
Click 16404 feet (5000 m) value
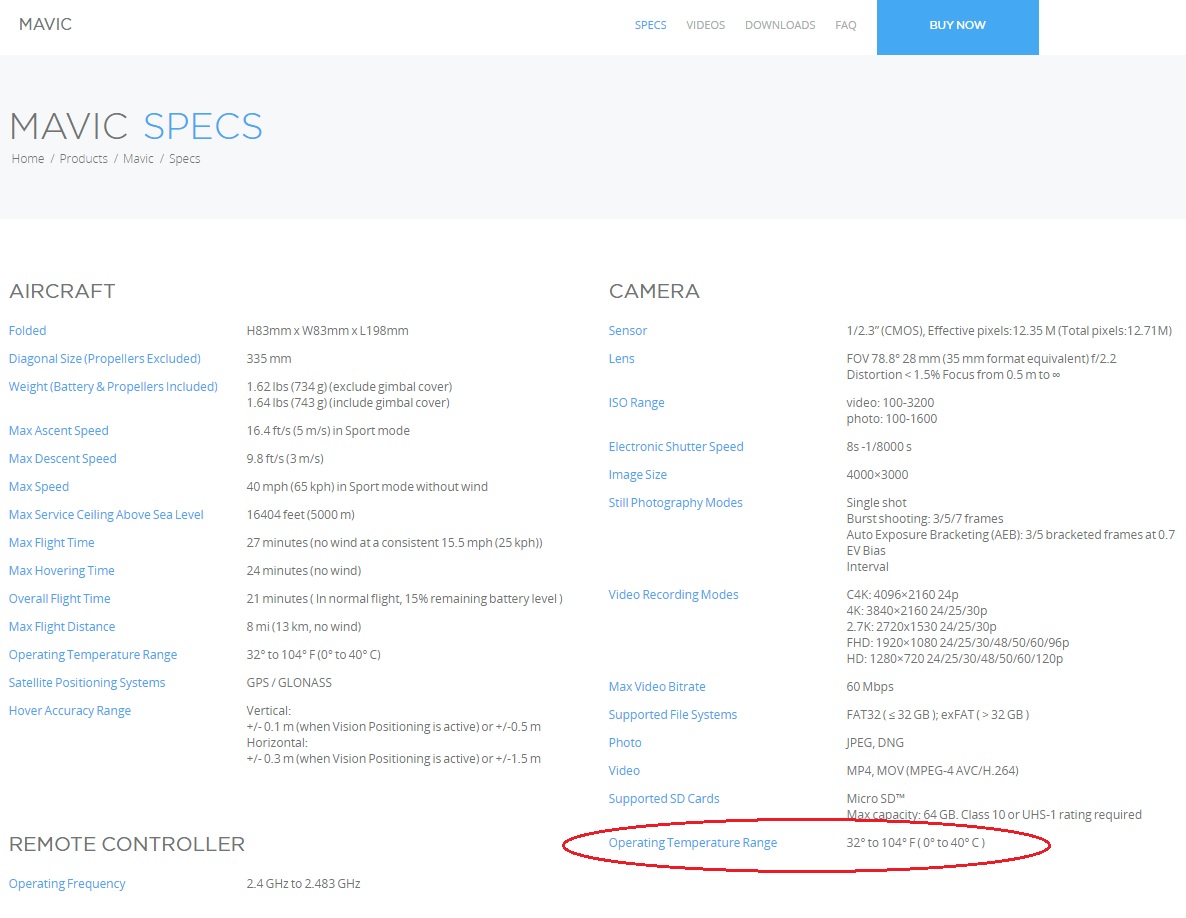tap(300, 514)
